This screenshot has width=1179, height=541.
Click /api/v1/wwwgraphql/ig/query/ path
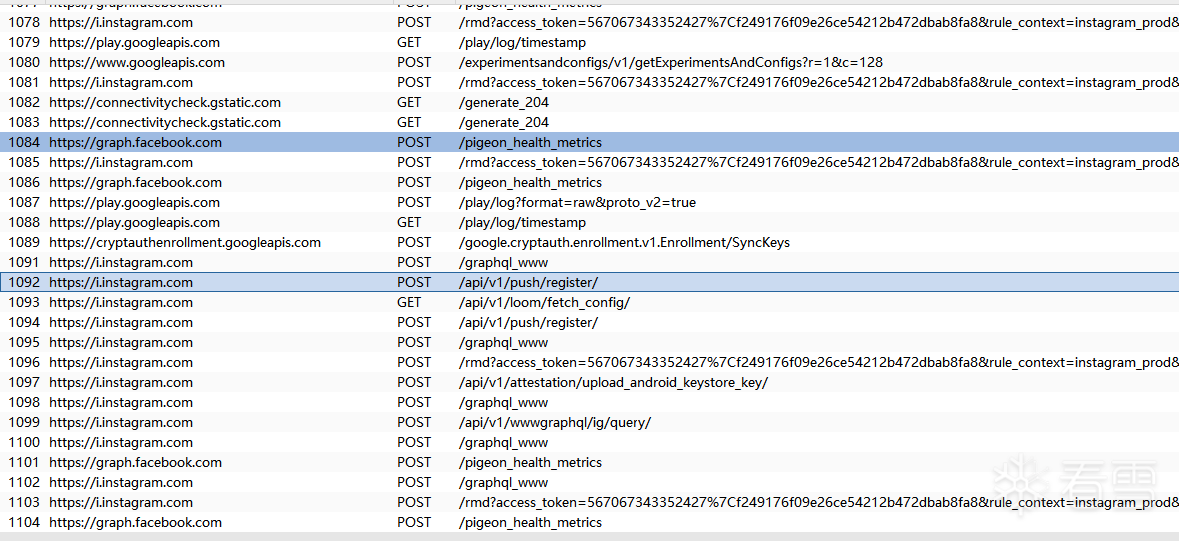554,422
